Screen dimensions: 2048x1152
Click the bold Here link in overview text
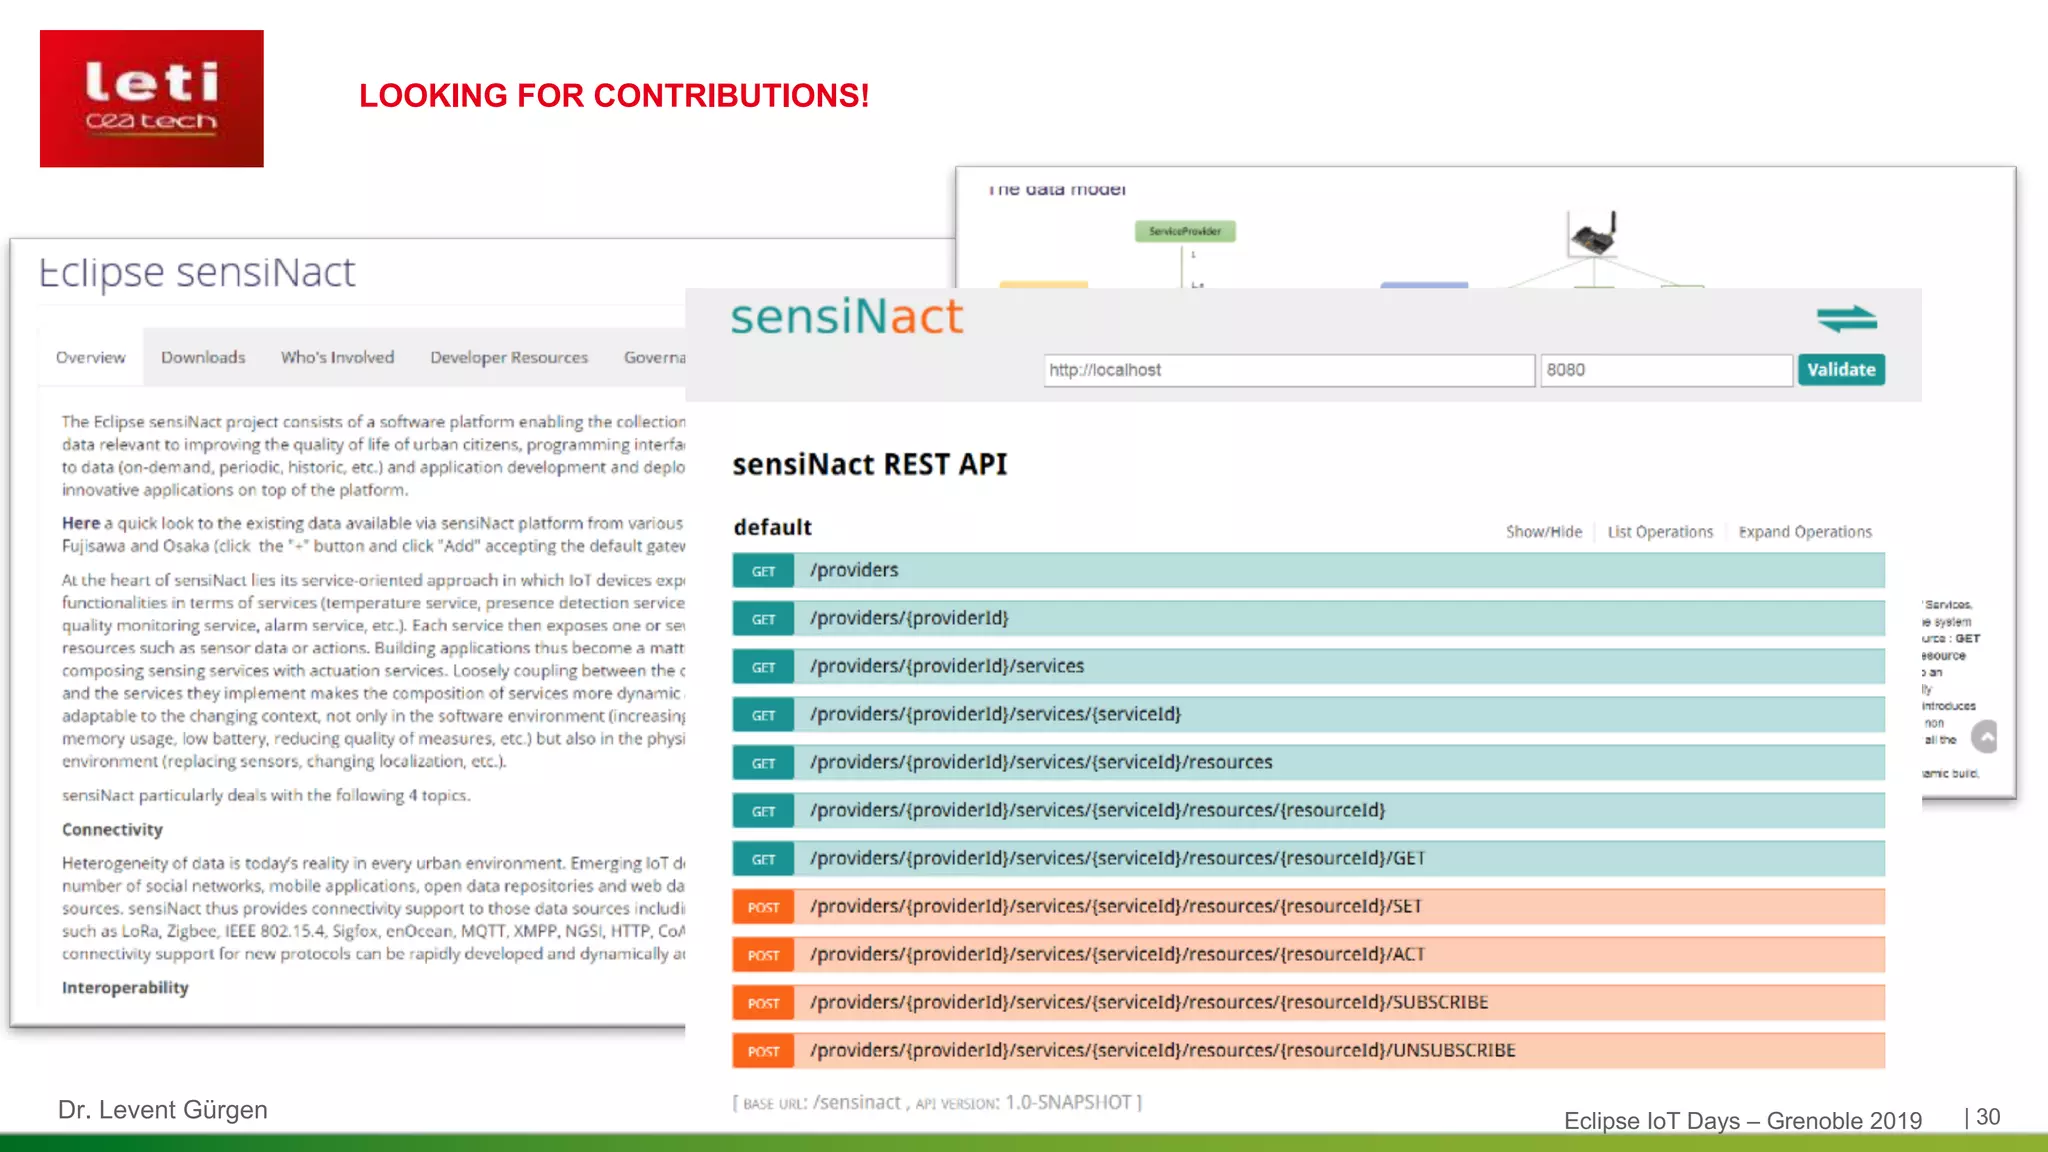click(80, 523)
